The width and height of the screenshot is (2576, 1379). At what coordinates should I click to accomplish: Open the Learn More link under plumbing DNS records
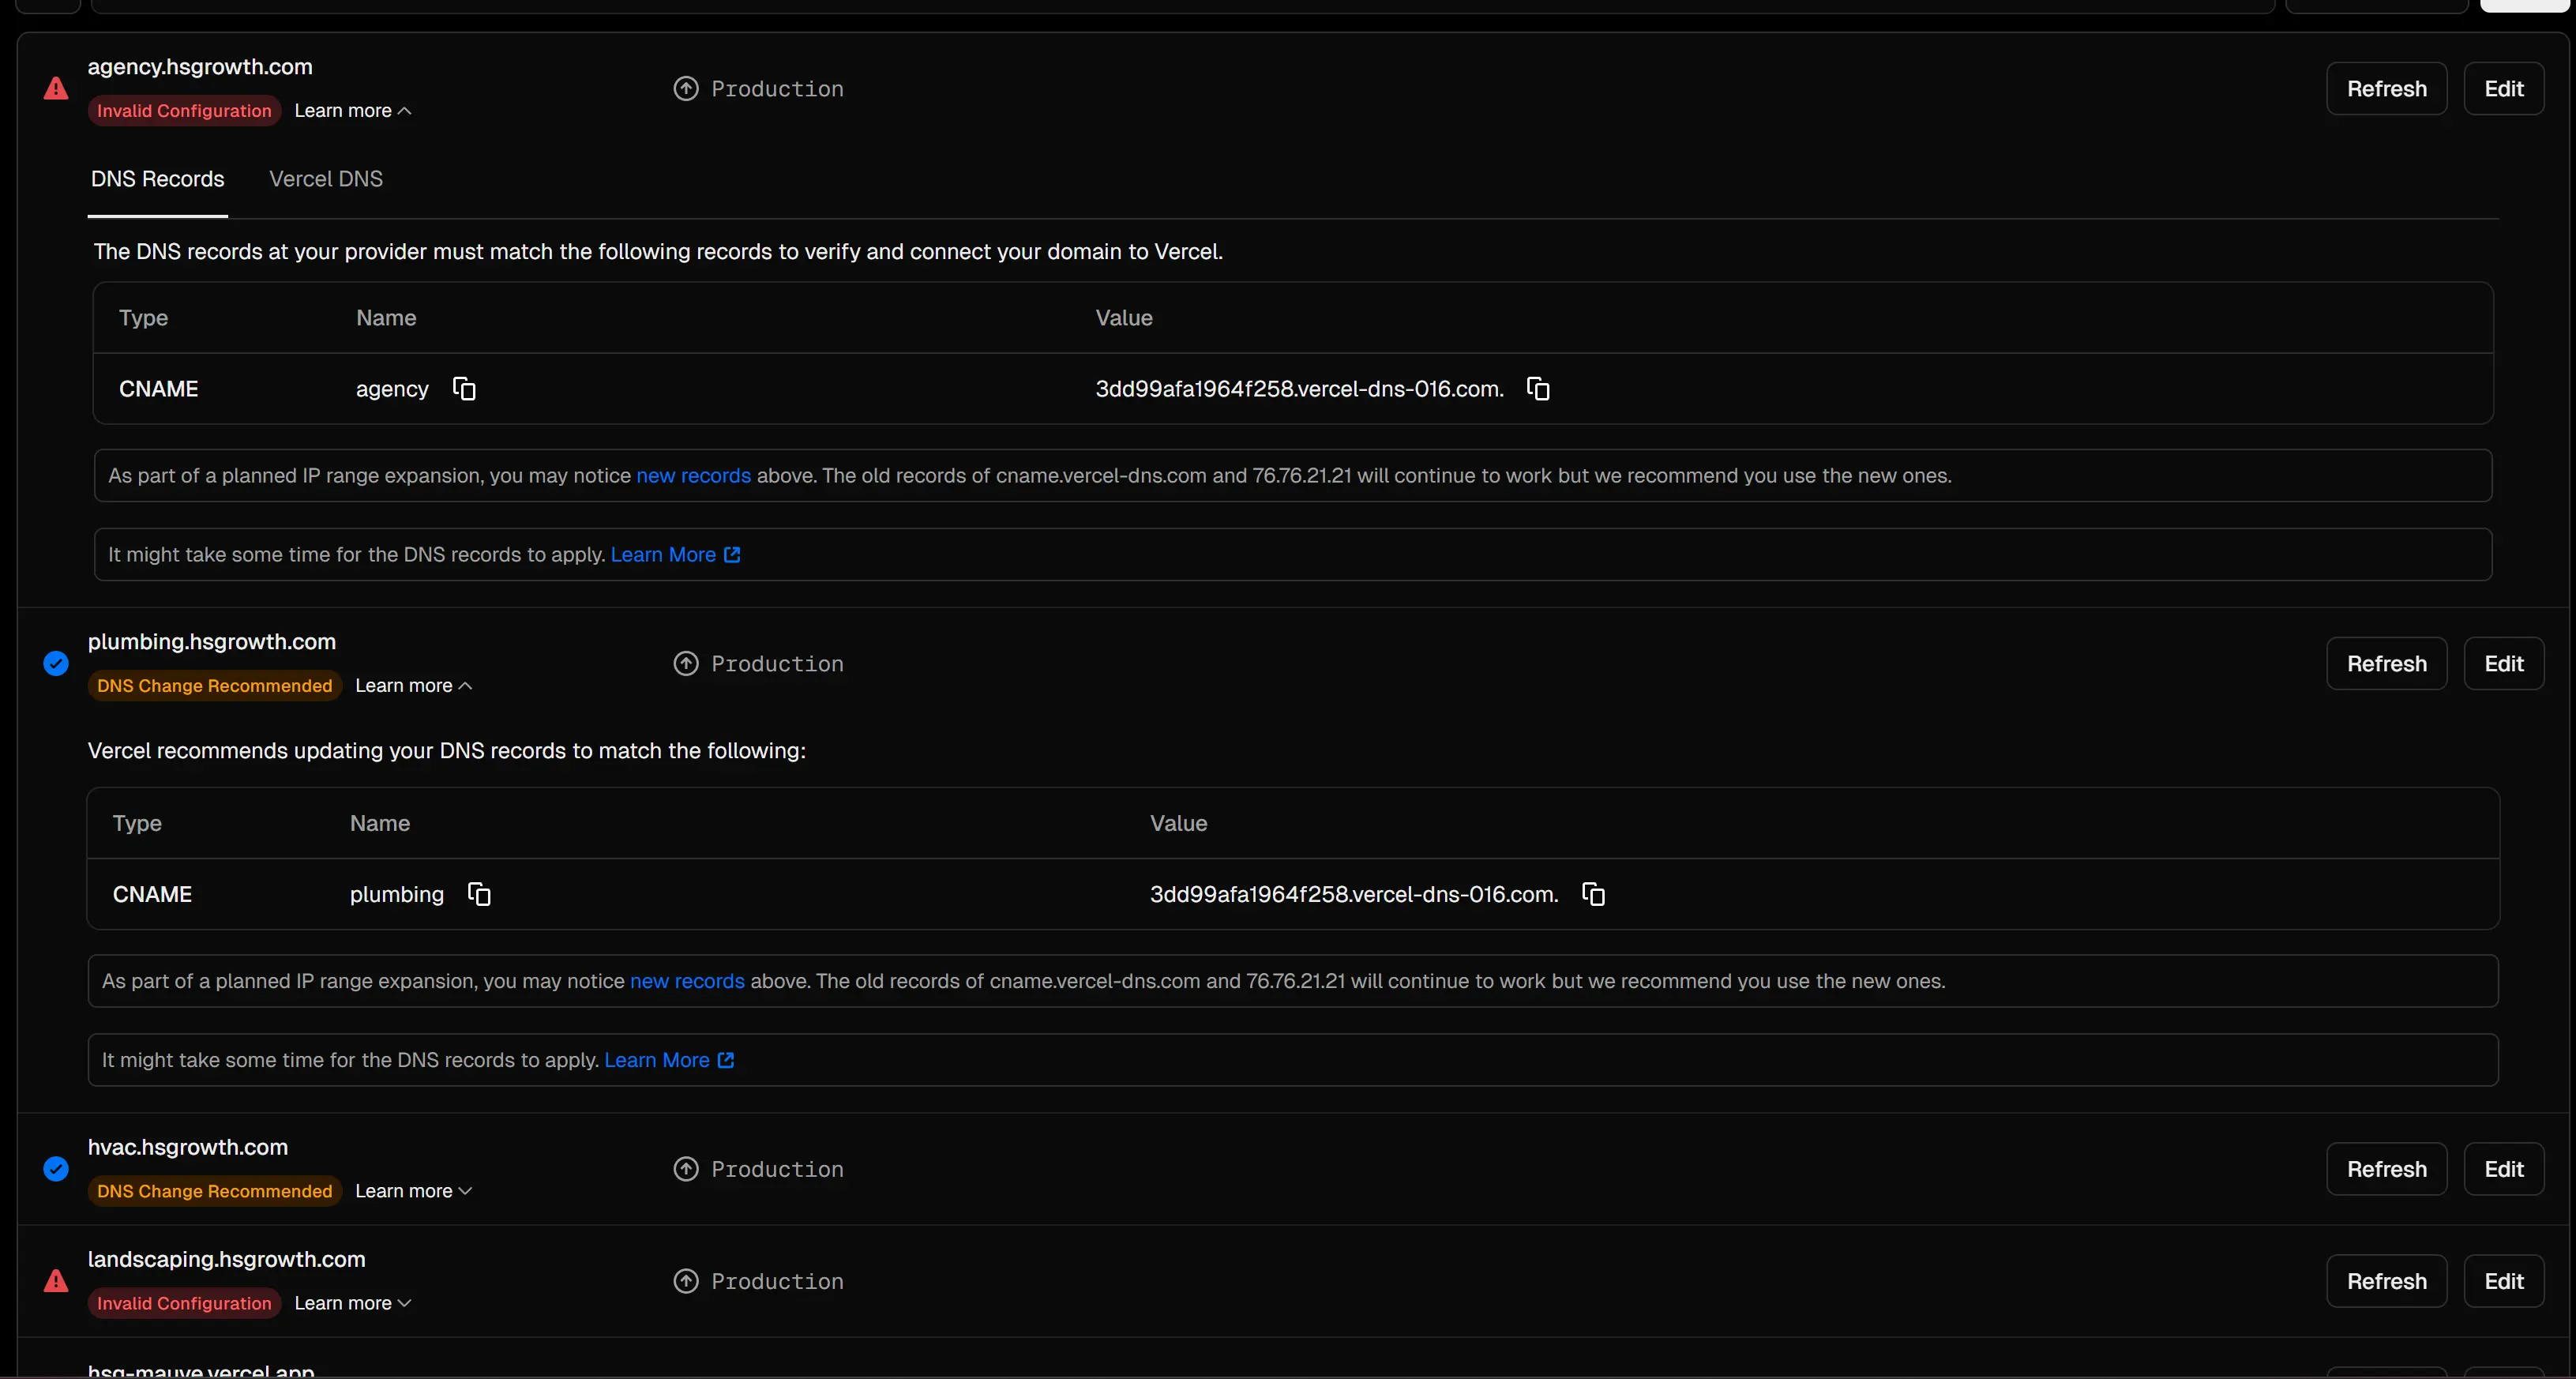click(x=668, y=1060)
